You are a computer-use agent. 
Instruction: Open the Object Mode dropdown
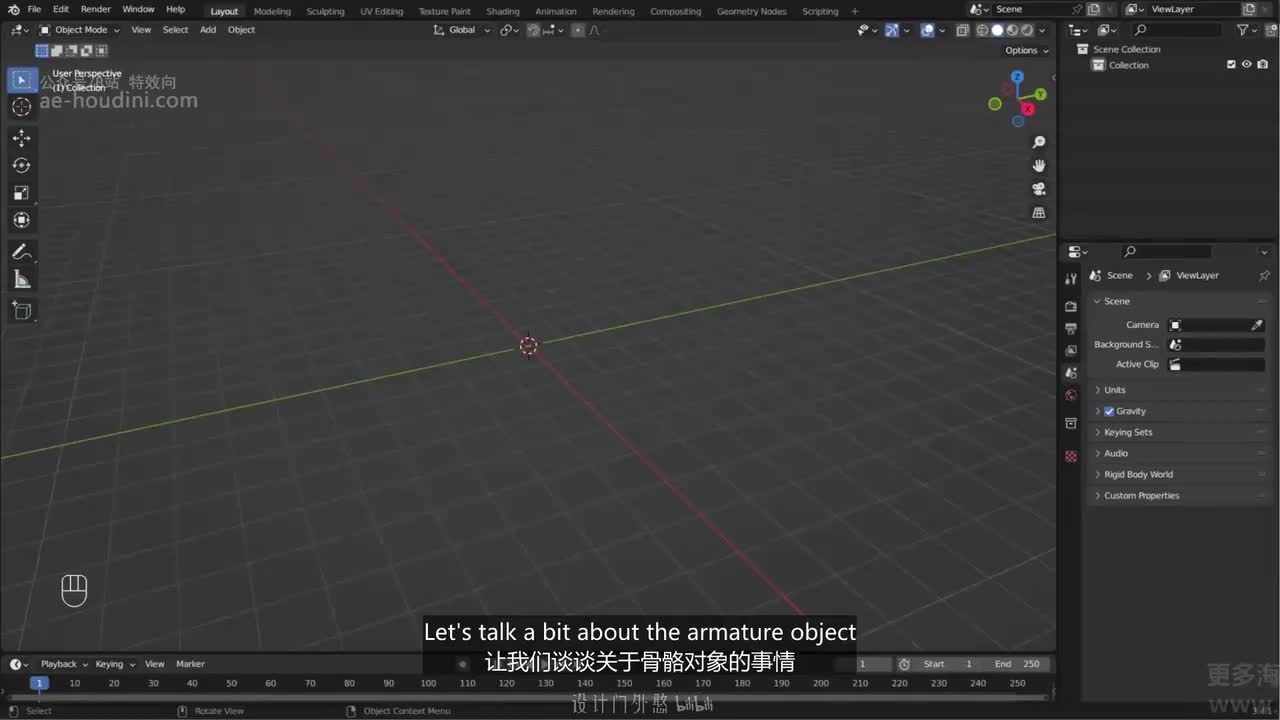click(x=79, y=30)
